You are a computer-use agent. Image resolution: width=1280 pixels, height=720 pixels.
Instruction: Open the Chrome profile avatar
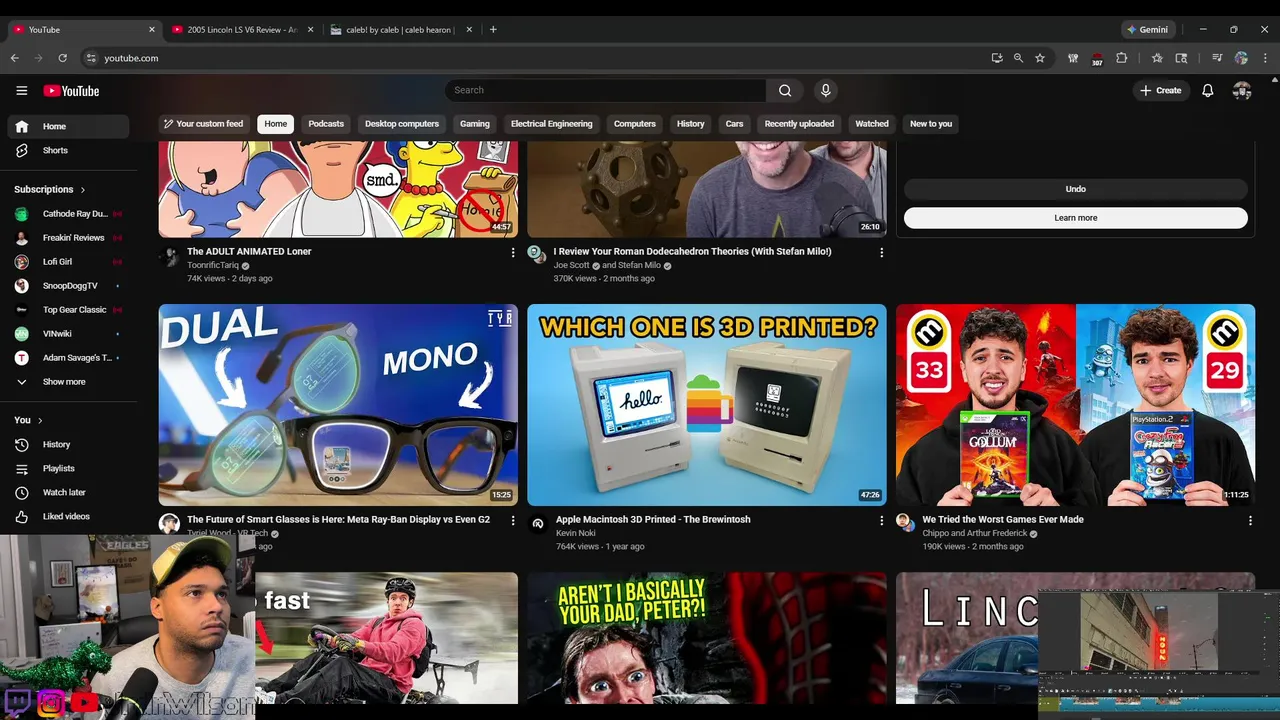(1241, 58)
